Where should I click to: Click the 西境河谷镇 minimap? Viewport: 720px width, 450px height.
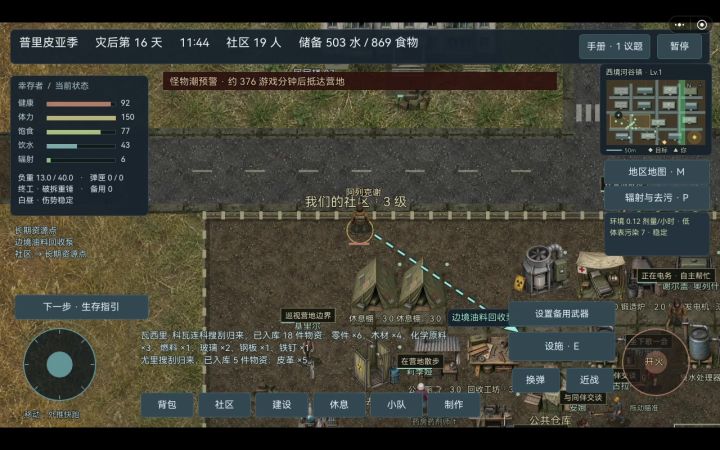pyautogui.click(x=656, y=112)
